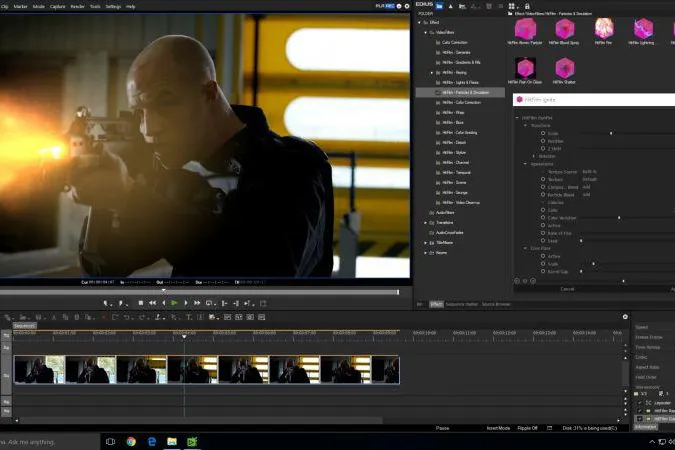Open File Explorer from the taskbar

pos(172,442)
